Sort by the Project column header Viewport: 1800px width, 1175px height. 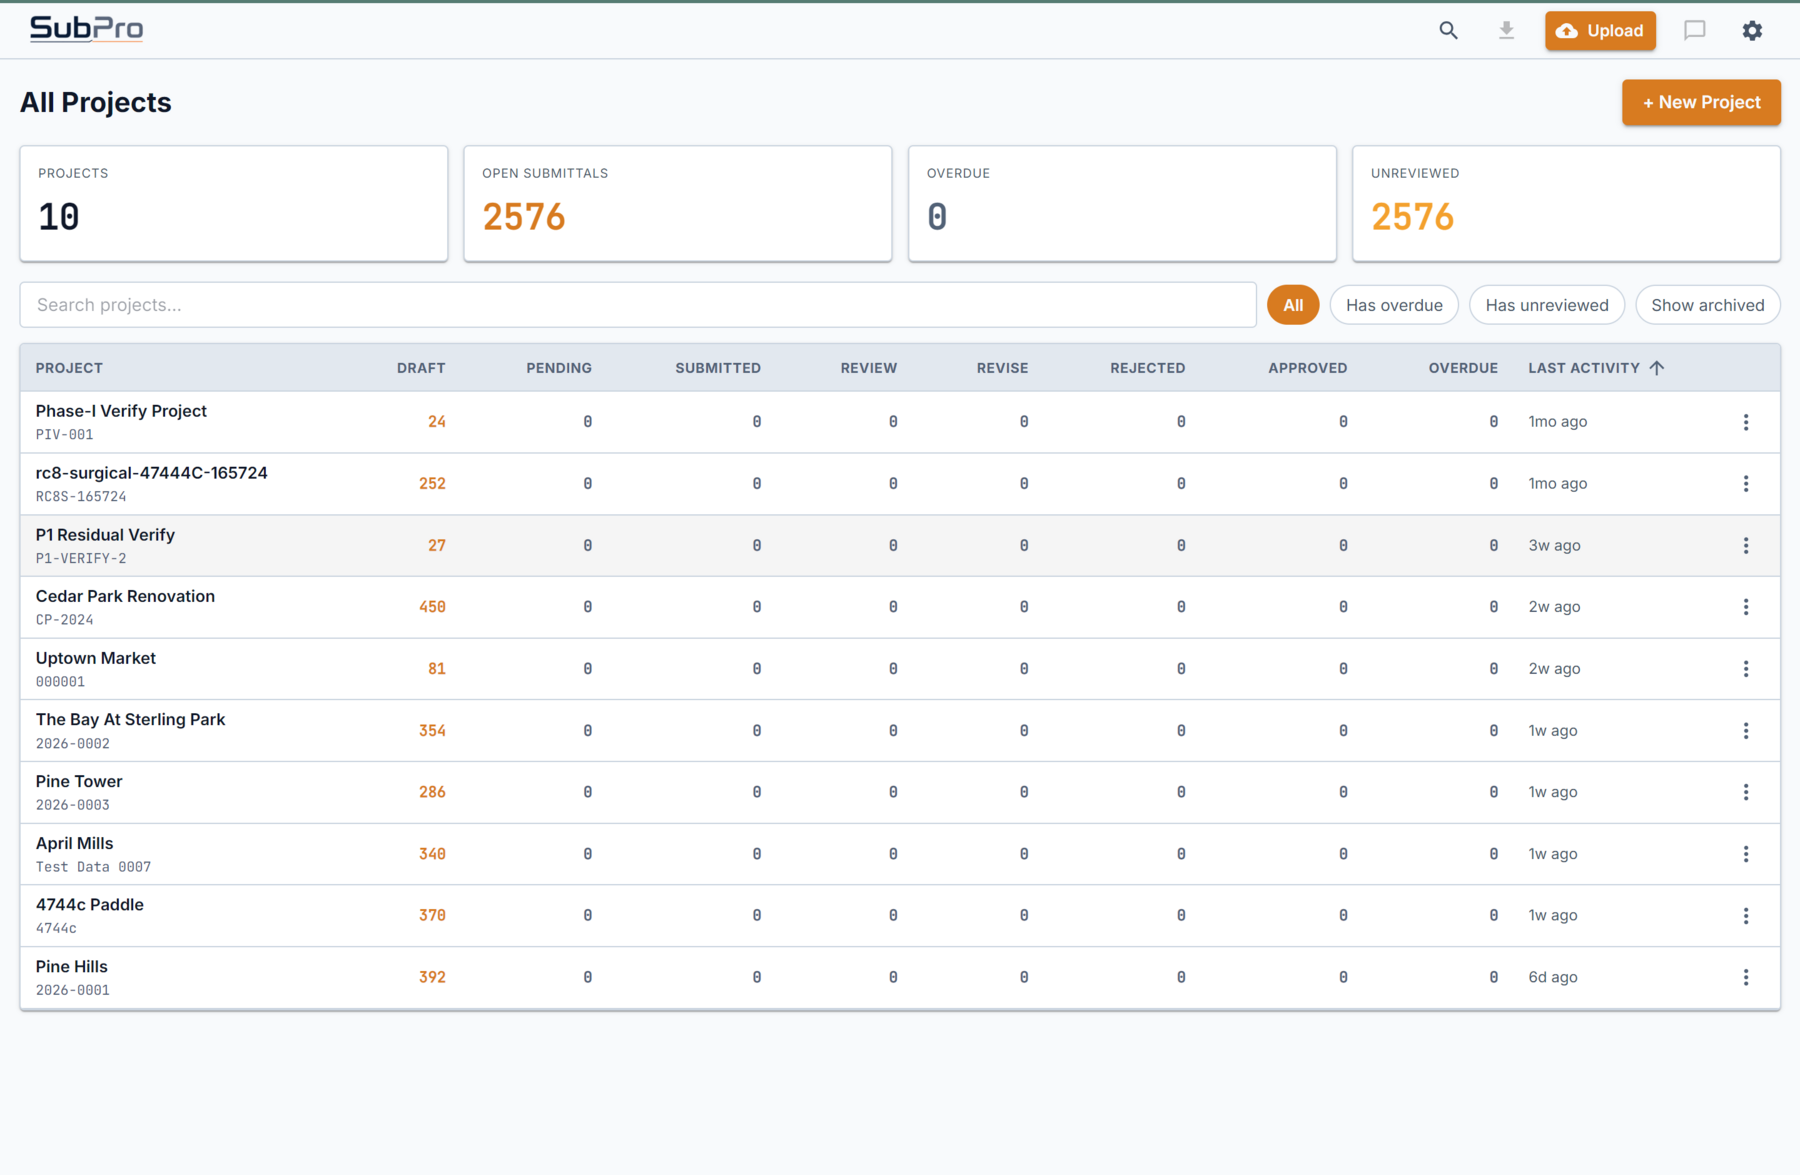69,368
